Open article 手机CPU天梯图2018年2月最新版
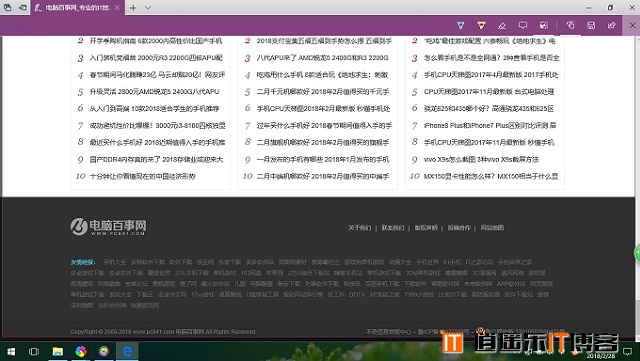The height and width of the screenshot is (361, 640). [x=323, y=109]
